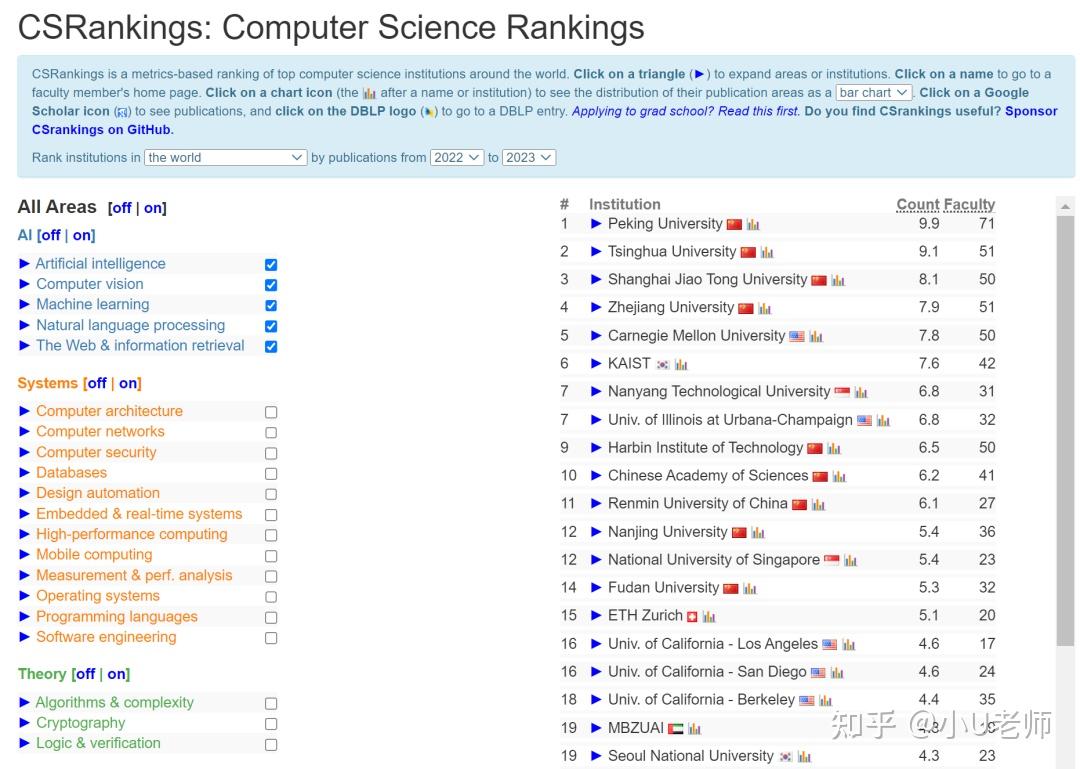
Task: Expand Peking University faculty list triangle
Action: point(596,224)
